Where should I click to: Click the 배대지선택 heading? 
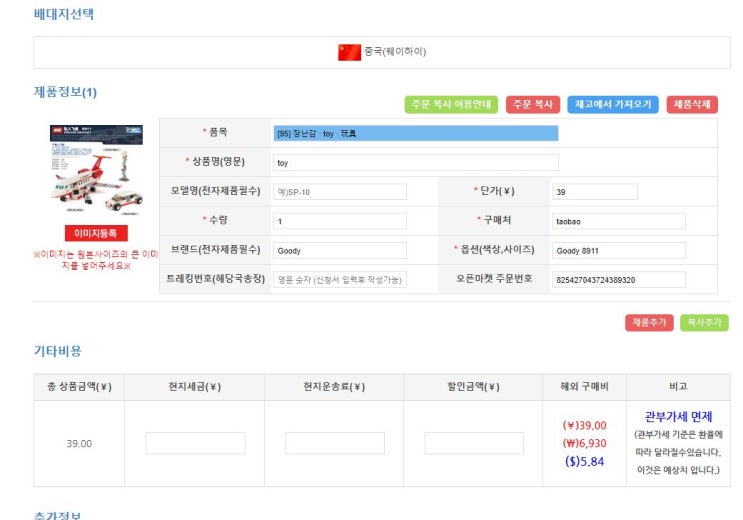(x=63, y=14)
